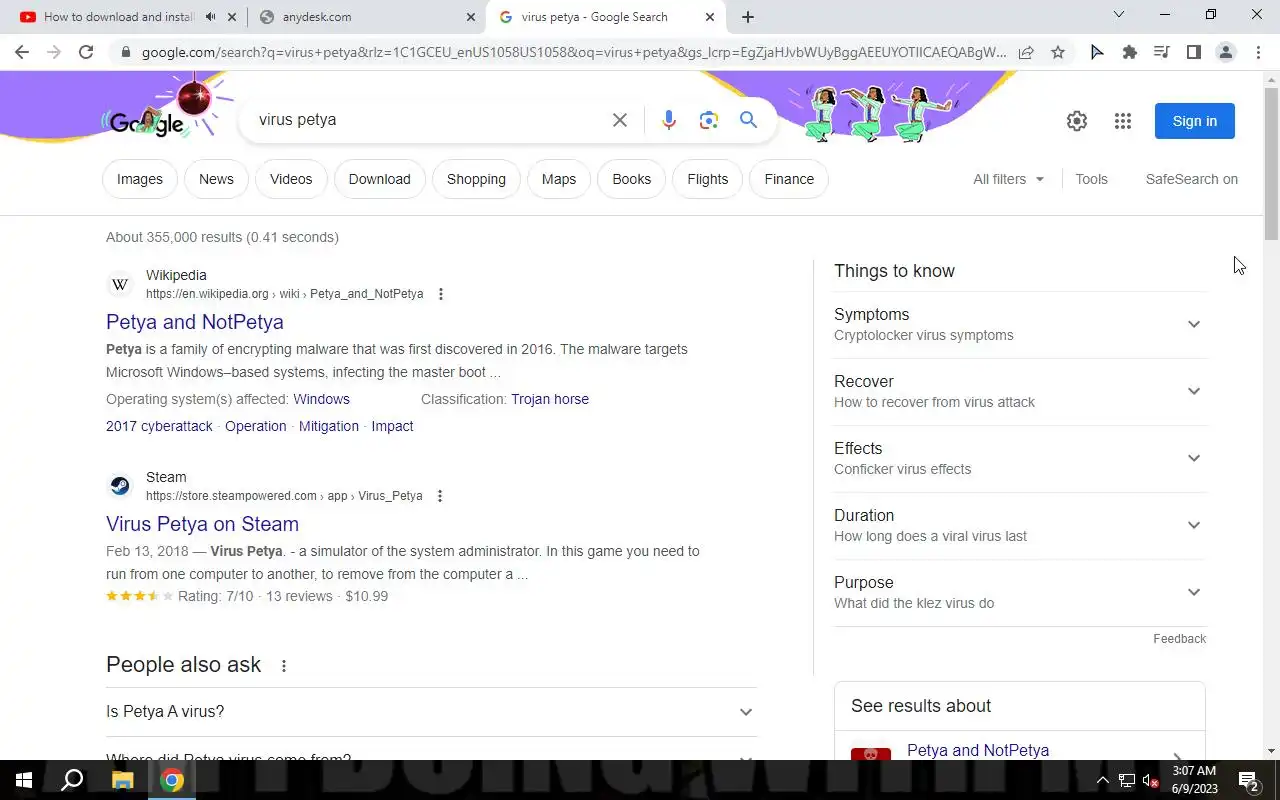
Task: Select the Shopping filter
Action: (x=476, y=179)
